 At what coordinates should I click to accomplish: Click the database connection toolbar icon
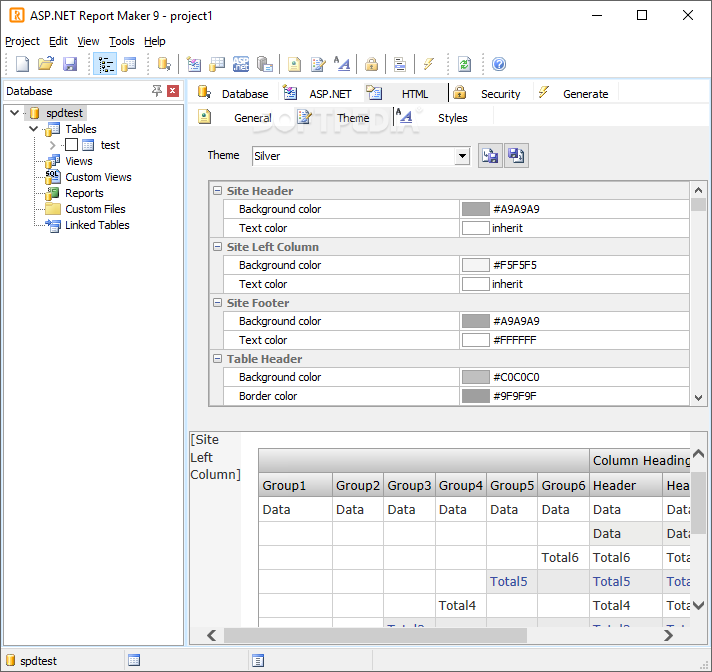click(x=164, y=64)
